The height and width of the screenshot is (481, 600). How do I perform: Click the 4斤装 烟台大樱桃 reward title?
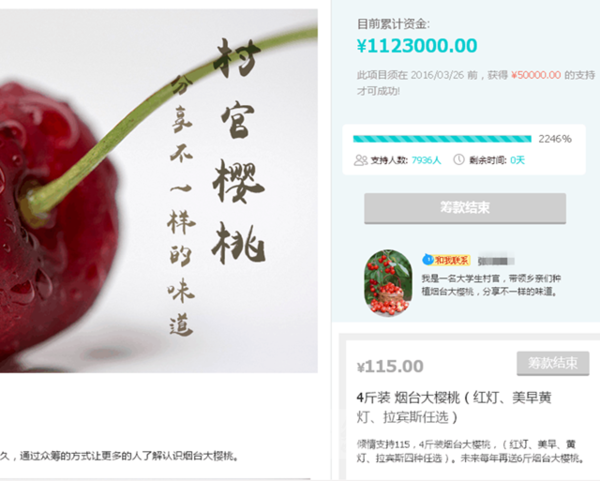pos(454,407)
